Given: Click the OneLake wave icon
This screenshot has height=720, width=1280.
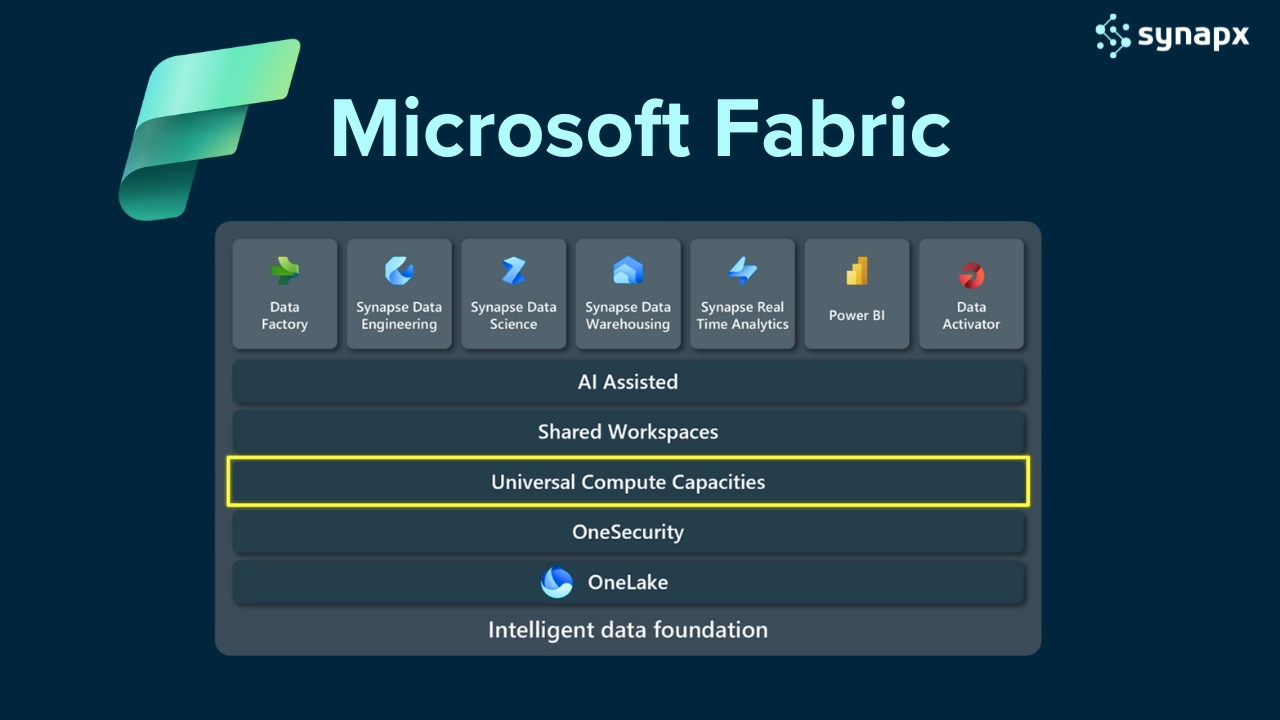Looking at the screenshot, I should click(557, 582).
